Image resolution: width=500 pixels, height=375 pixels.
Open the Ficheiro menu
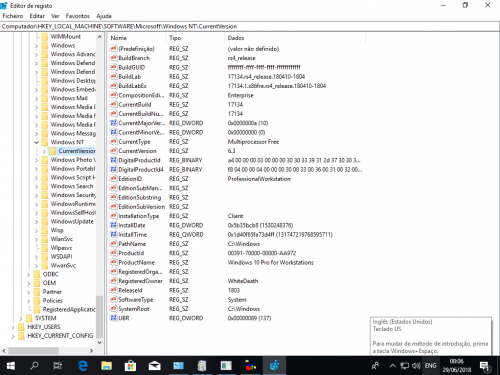[x=13, y=16]
